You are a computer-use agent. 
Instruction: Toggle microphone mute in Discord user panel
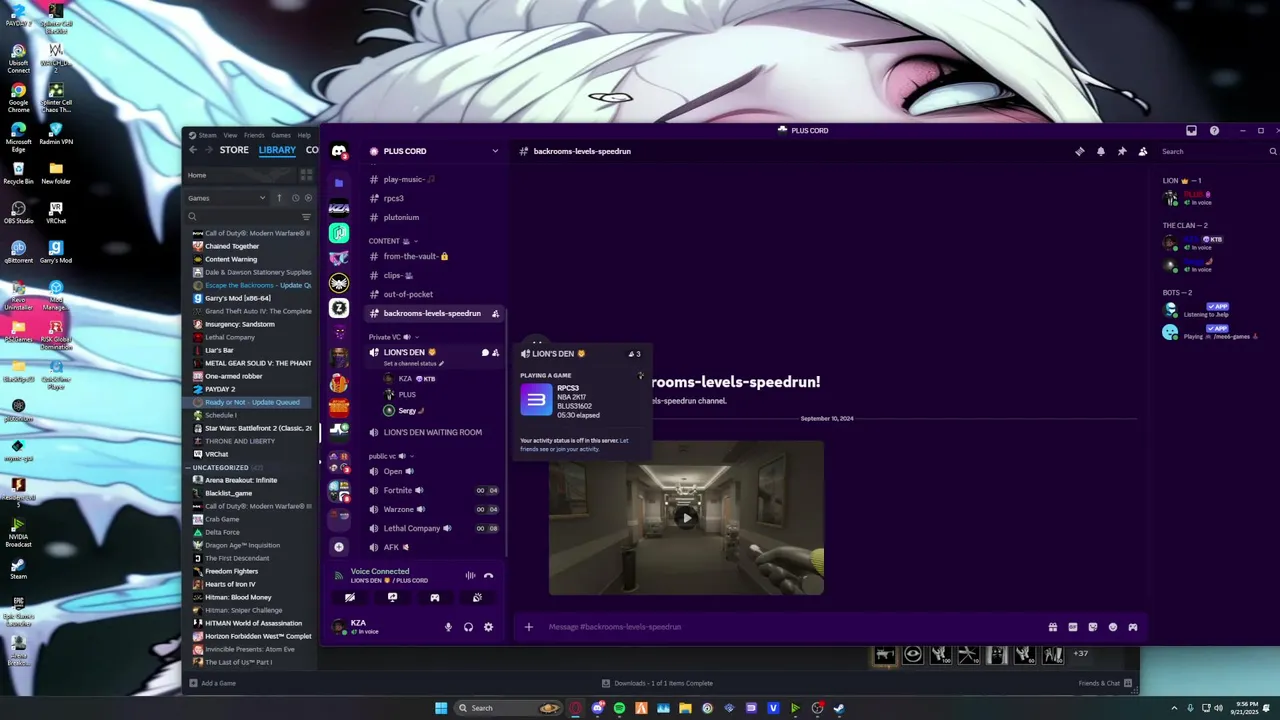(448, 627)
